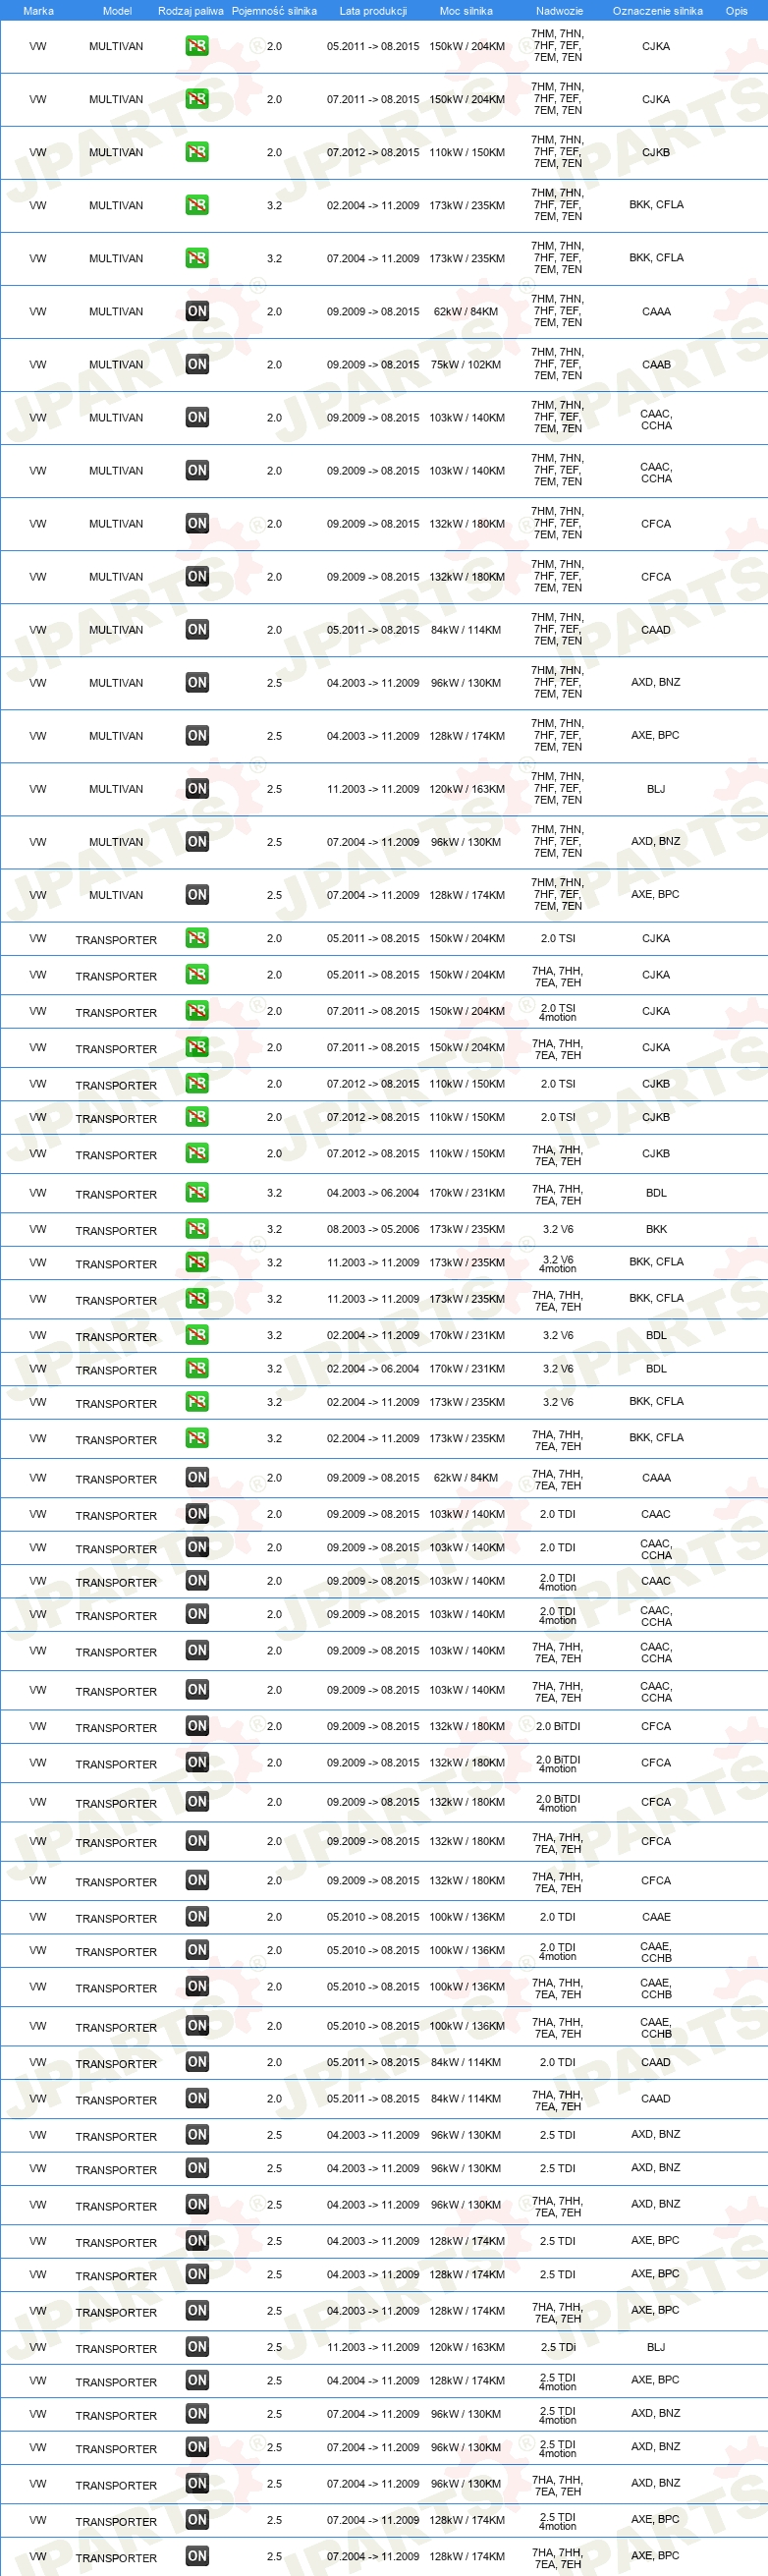Select ON icon in Multivan 04.2003 96kW/130KM row
The image size is (768, 2576).
point(197,682)
